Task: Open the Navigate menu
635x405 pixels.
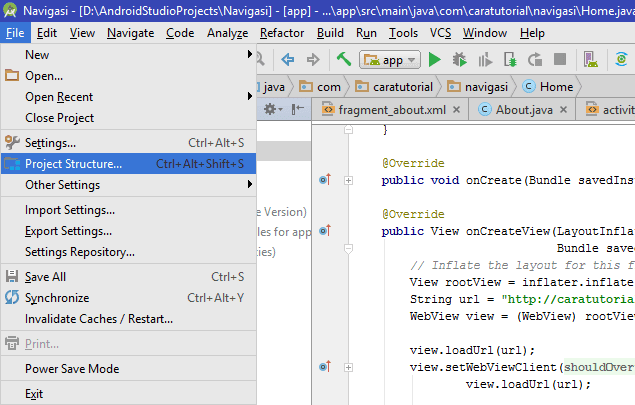Action: [x=130, y=33]
